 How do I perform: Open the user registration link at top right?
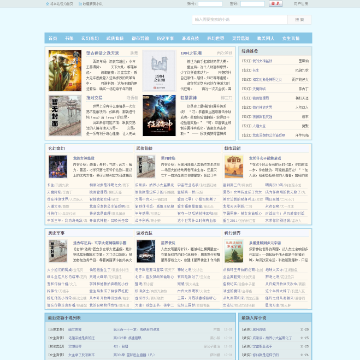click(301, 4)
